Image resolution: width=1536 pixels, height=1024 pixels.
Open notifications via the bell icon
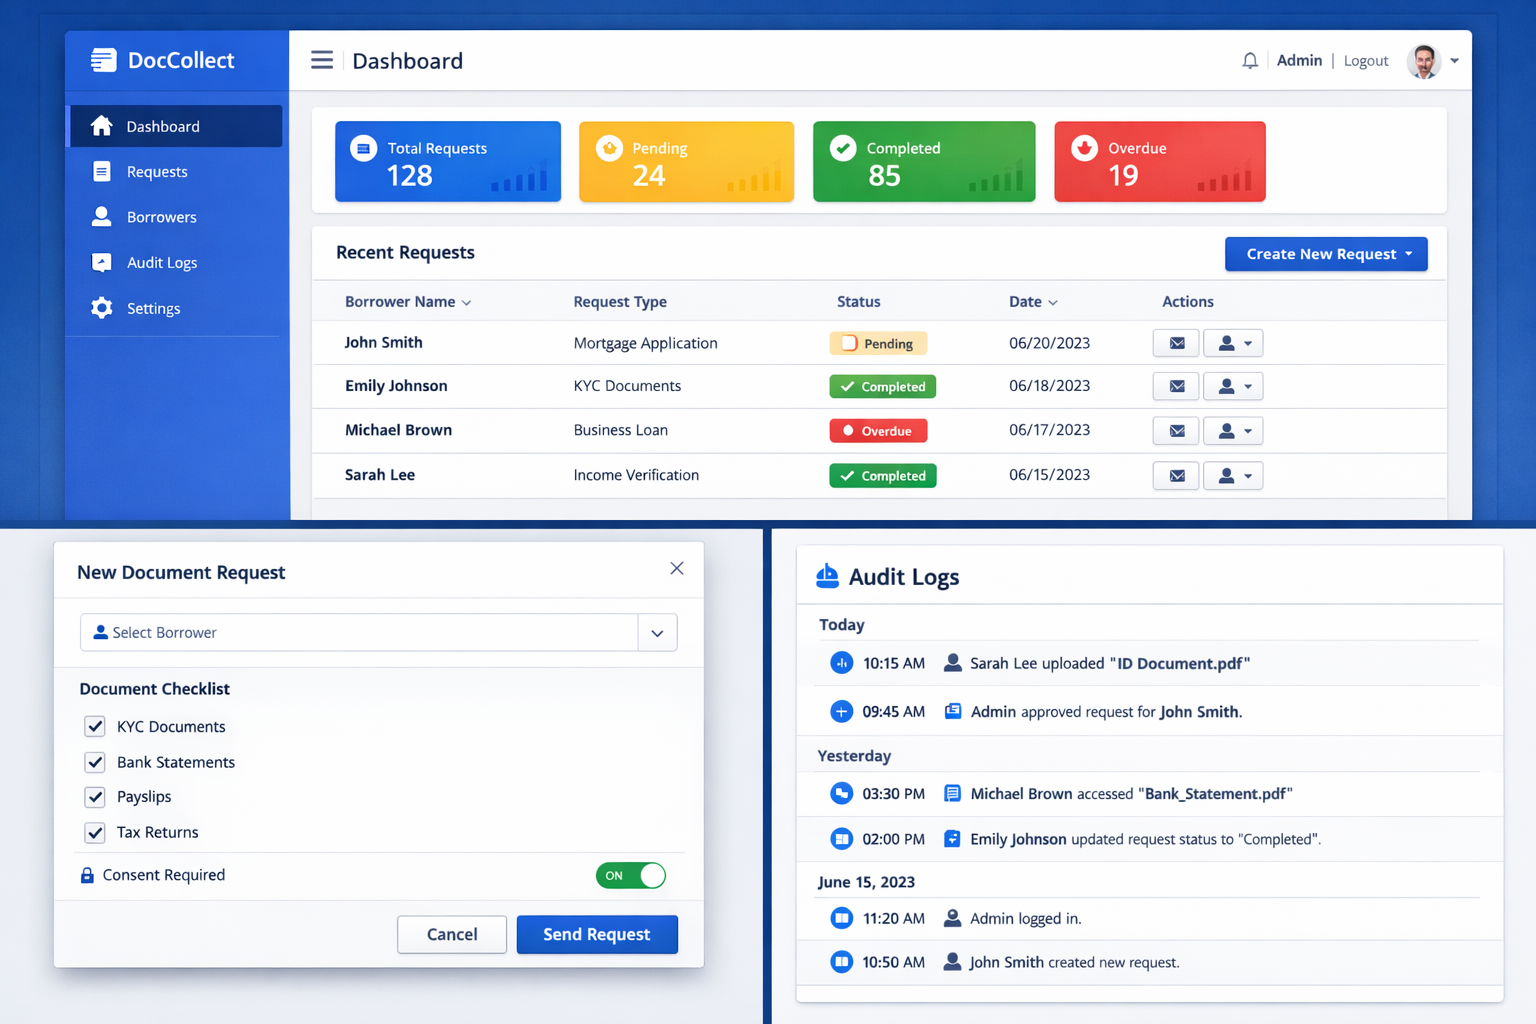[1249, 60]
